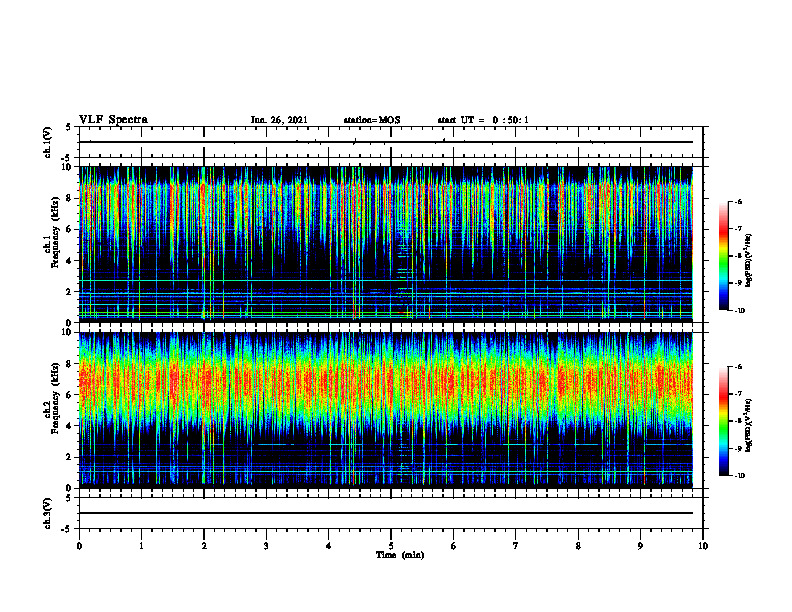Viewport: 792px width, 612px height.
Task: Click the time axis tick label "1"
Action: 141,546
